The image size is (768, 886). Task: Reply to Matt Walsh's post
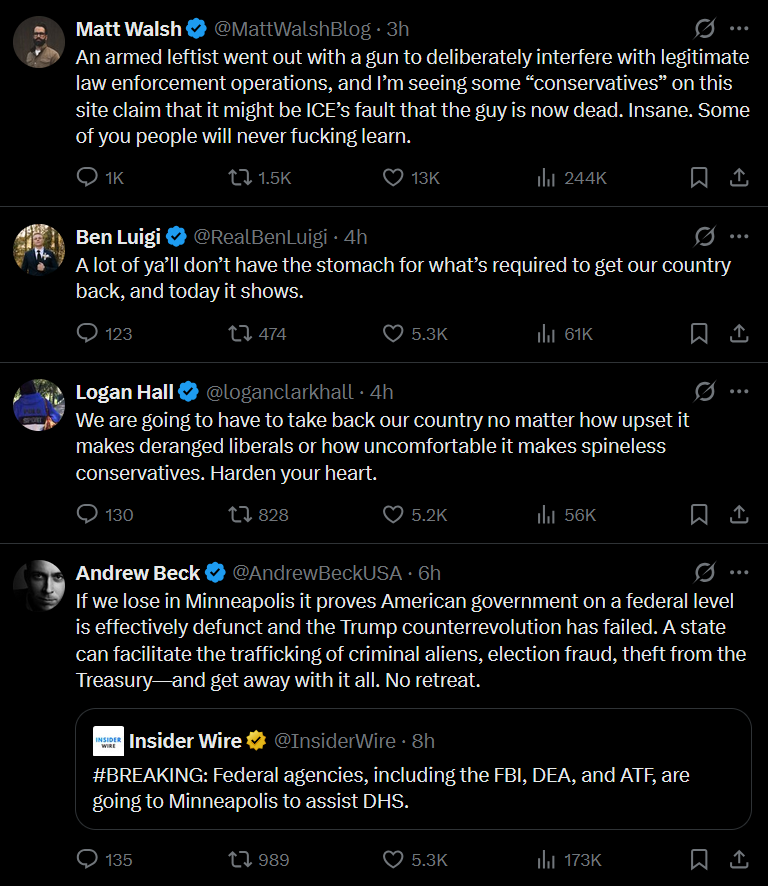point(89,178)
